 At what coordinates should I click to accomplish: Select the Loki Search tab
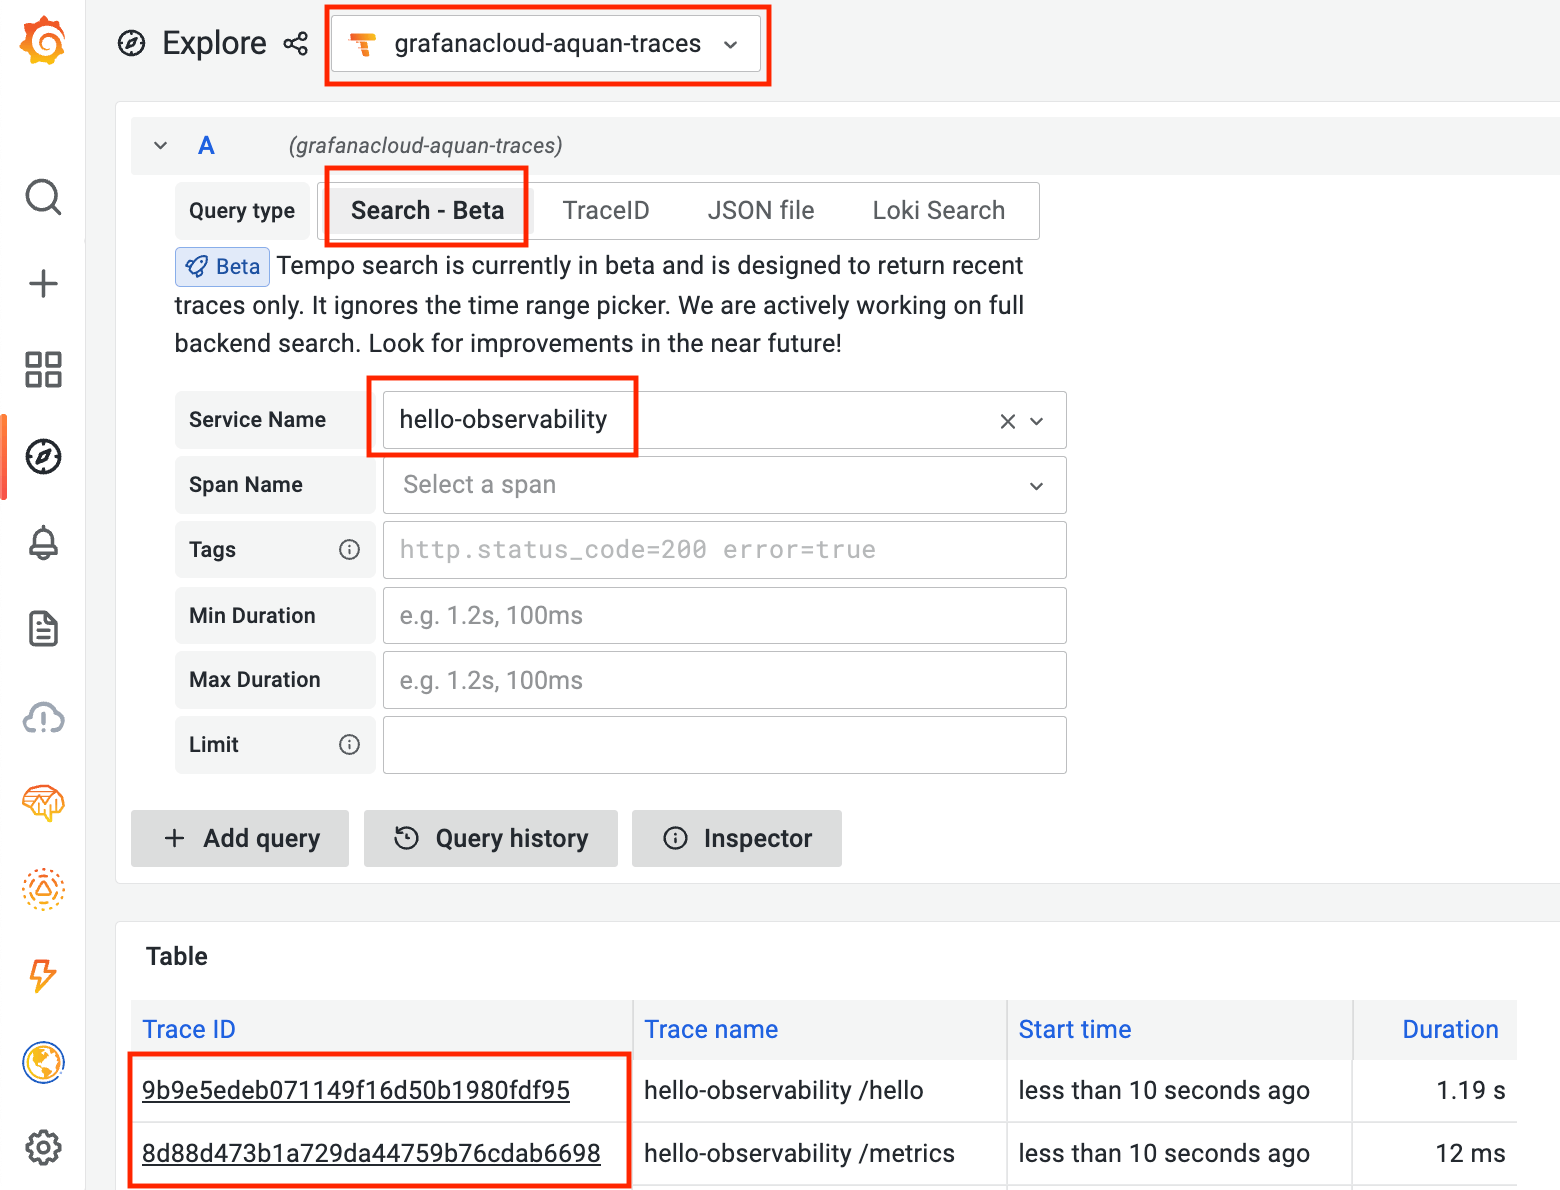(x=938, y=210)
